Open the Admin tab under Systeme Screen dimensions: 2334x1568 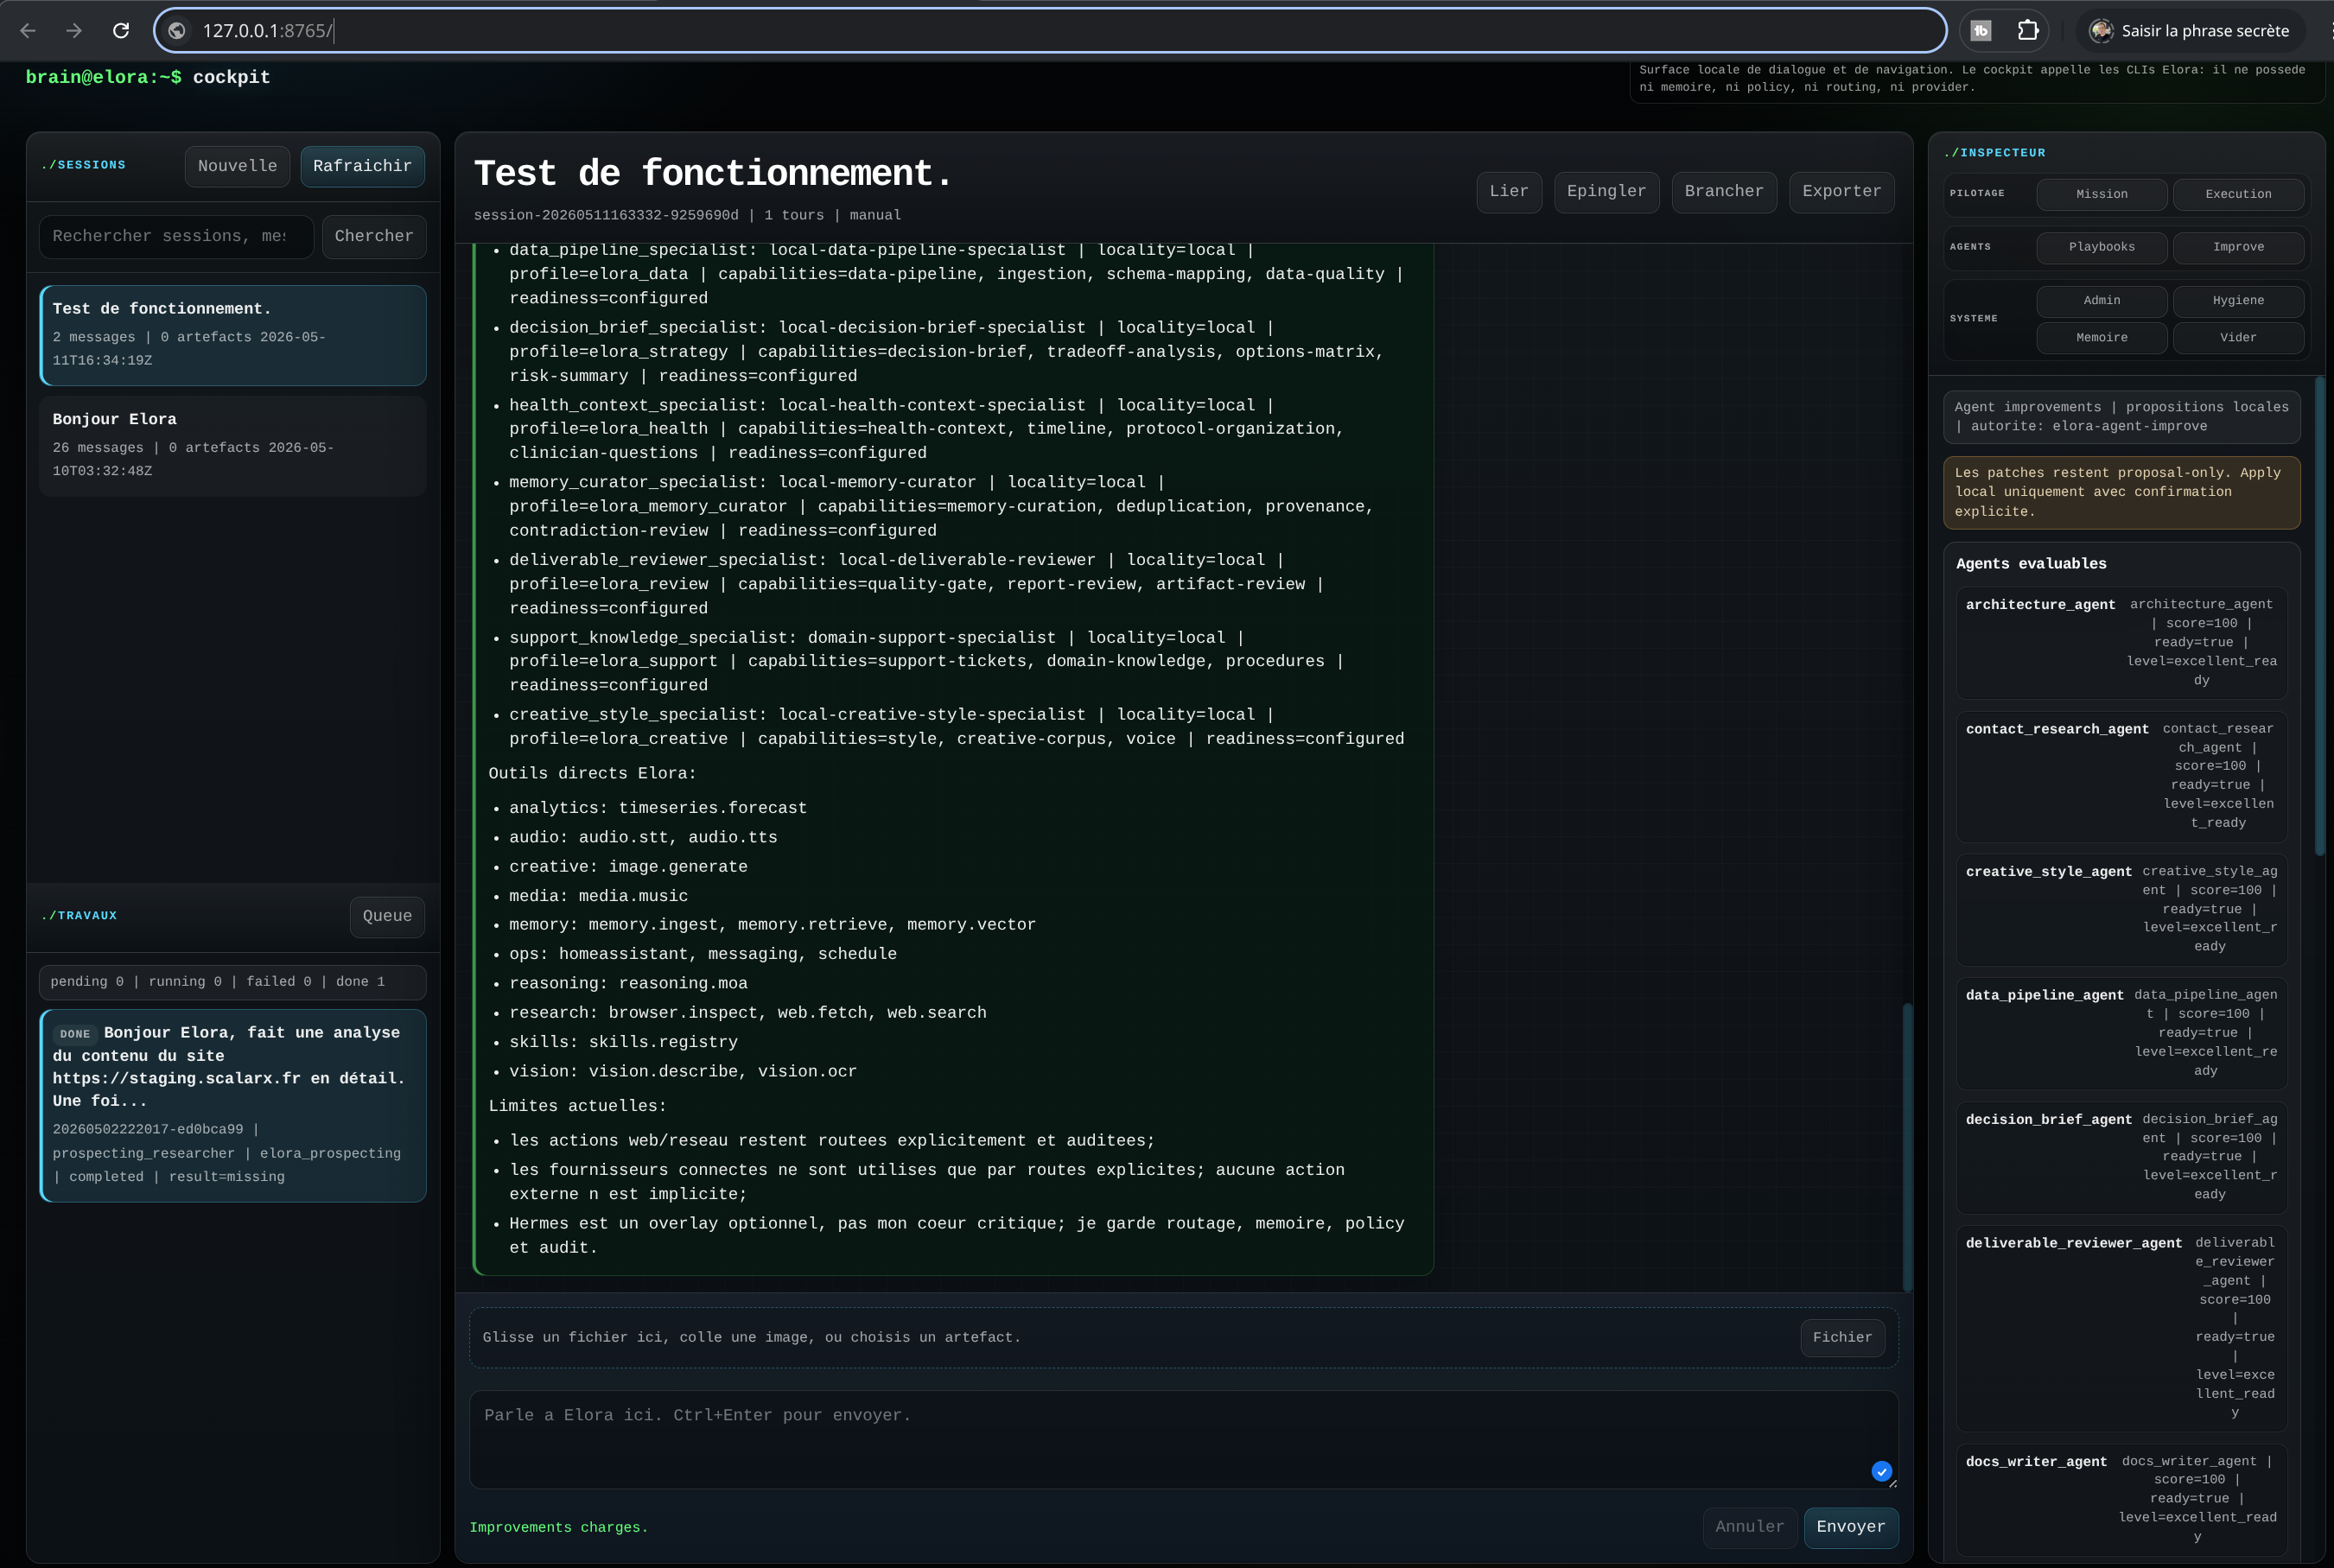pyautogui.click(x=2101, y=301)
